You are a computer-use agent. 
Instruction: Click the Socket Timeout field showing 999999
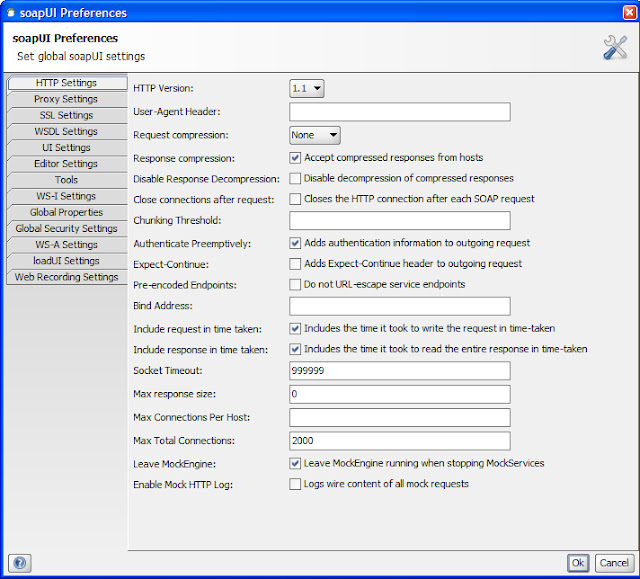(x=400, y=370)
